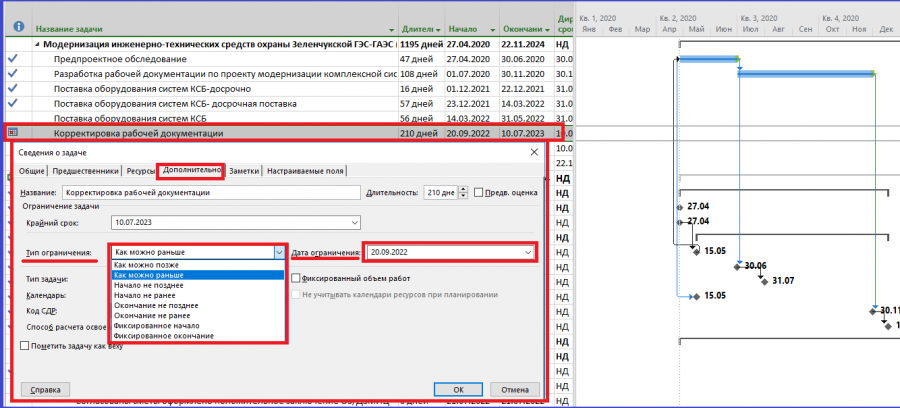Viewport: 900px width, 408px height.
Task: Click the 1195 дней duration cell
Action: (x=421, y=44)
